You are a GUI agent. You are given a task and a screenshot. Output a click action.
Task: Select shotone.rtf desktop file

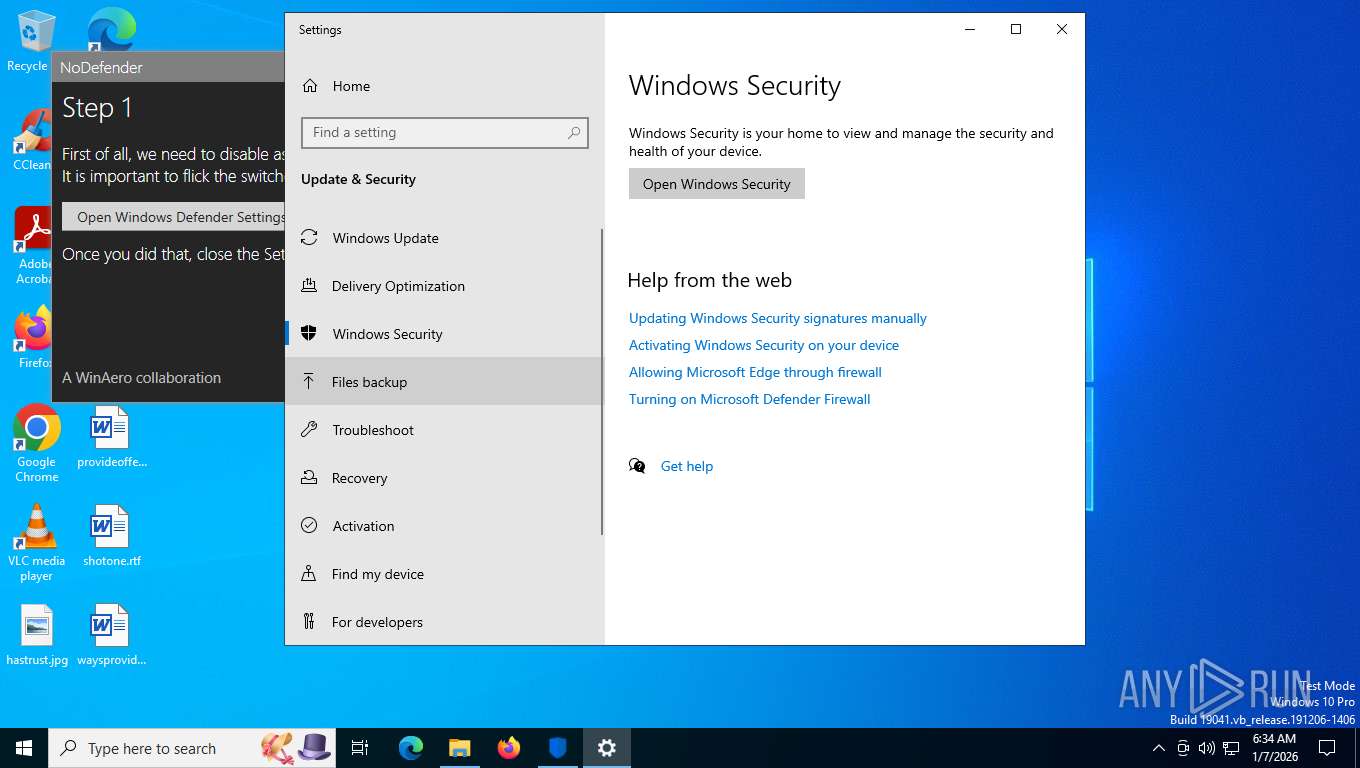click(111, 537)
